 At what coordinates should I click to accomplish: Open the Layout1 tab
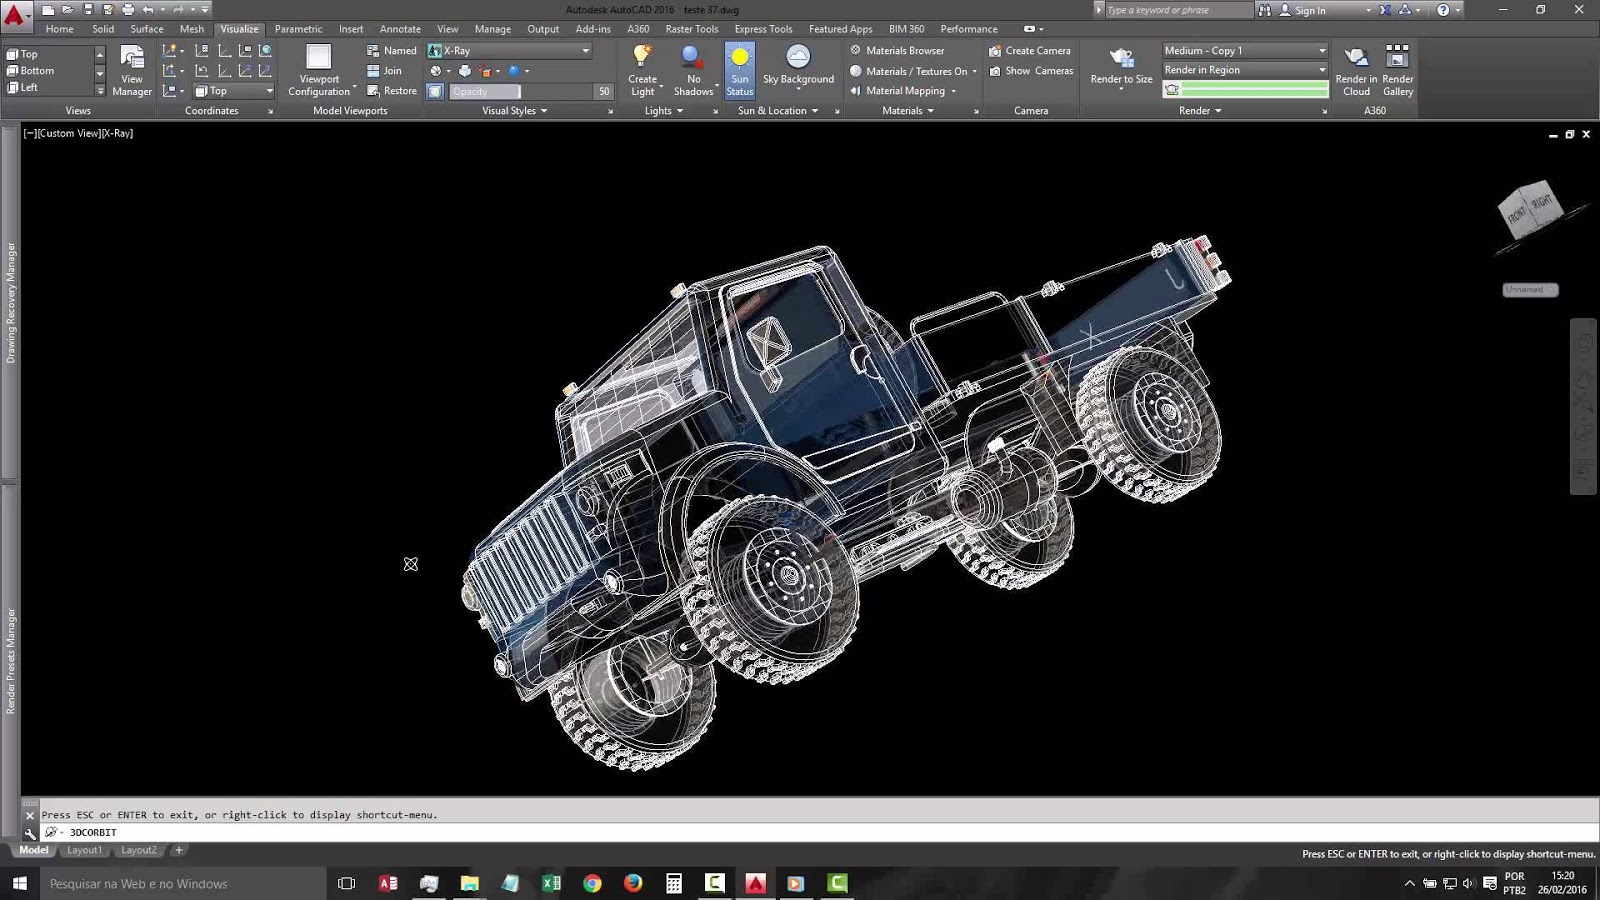84,849
